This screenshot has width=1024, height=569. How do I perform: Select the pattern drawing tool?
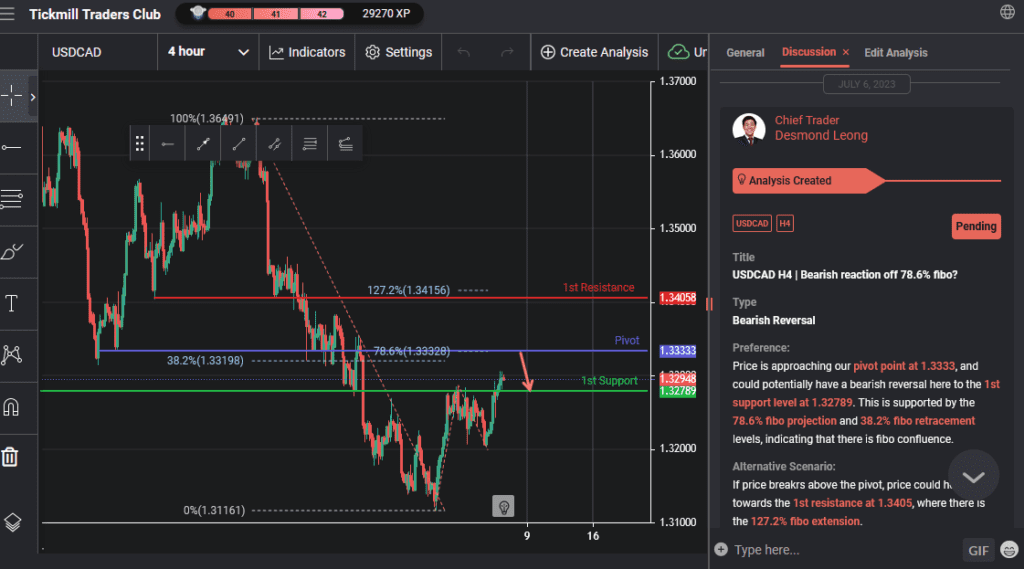click(x=12, y=354)
